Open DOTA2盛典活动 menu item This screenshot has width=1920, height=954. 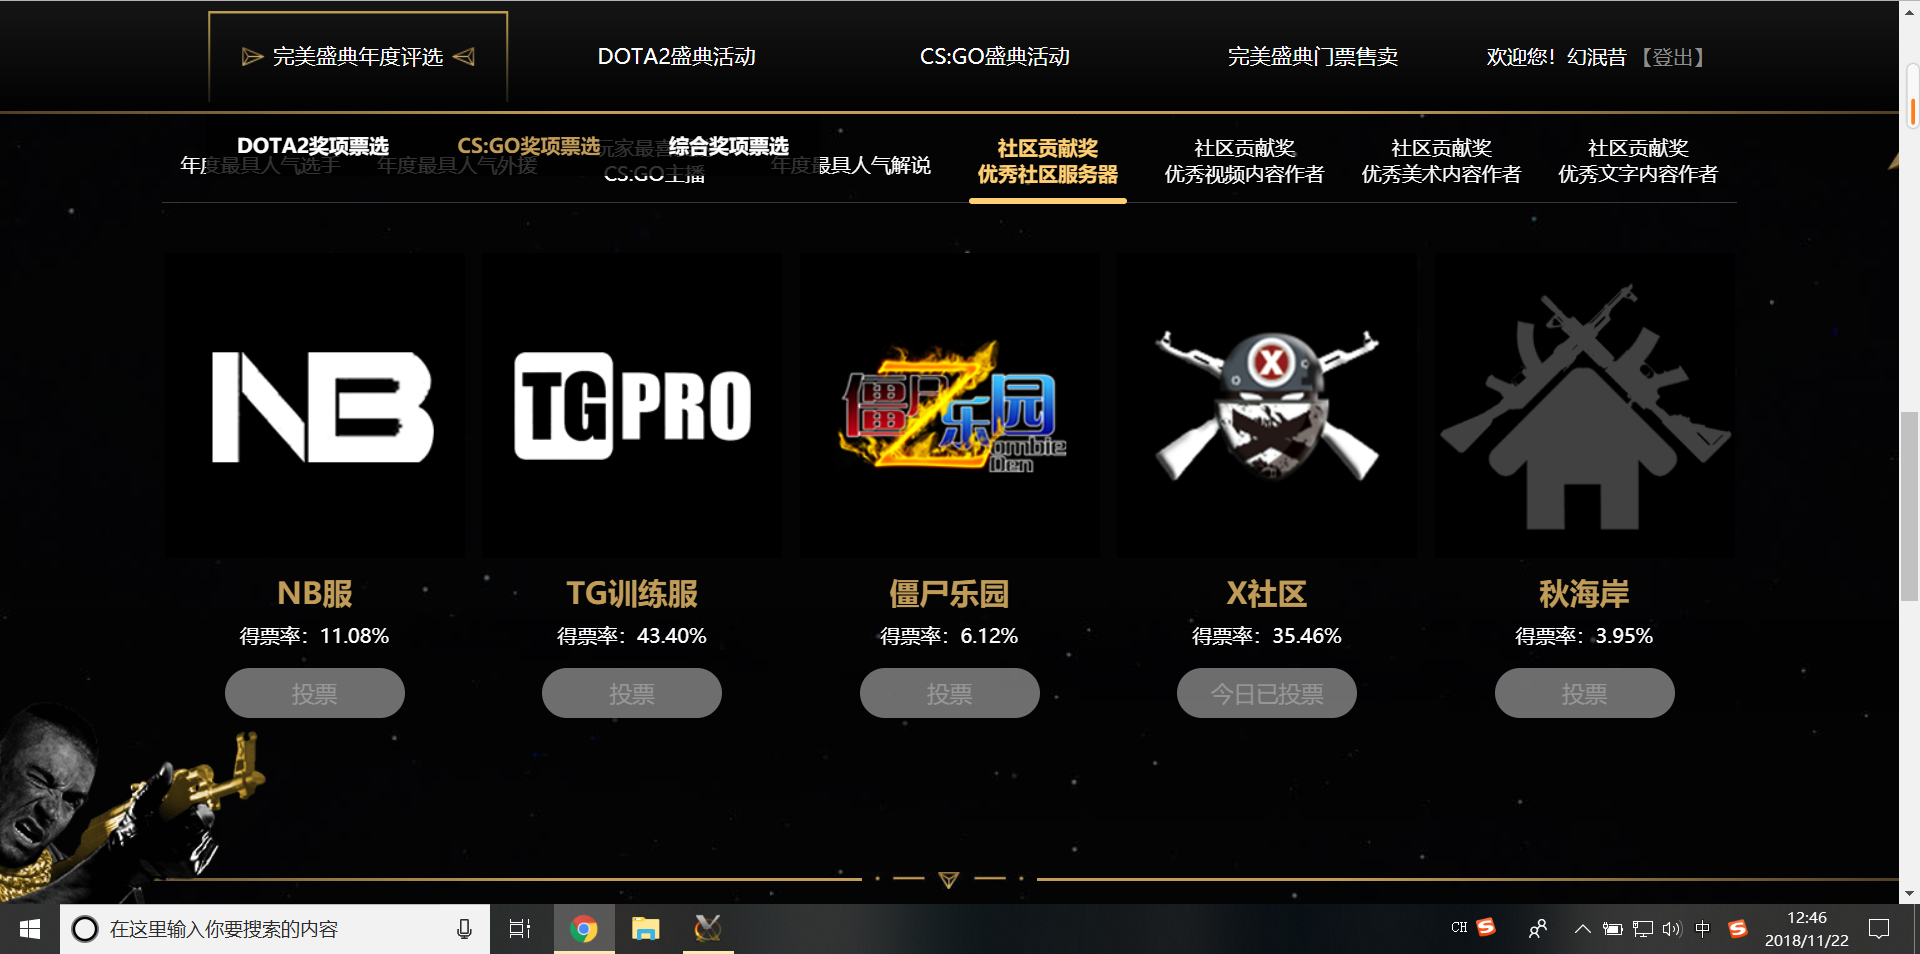[676, 57]
